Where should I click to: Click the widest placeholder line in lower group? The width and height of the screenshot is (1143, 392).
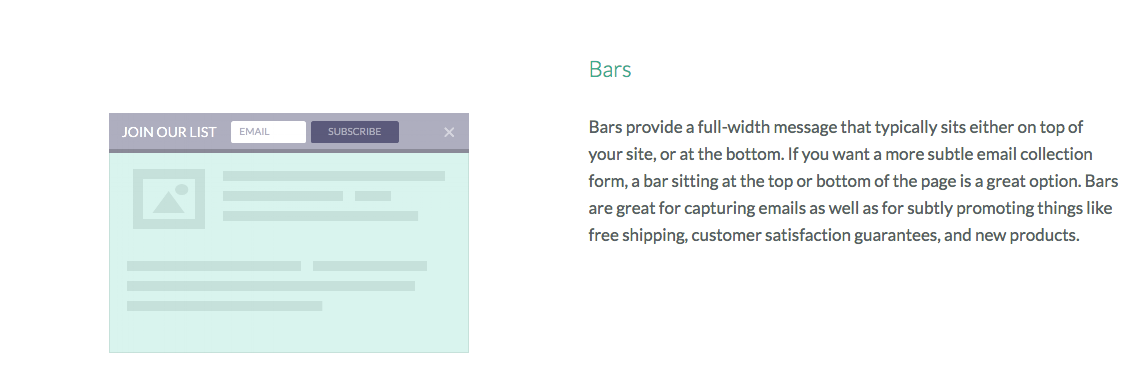point(270,286)
